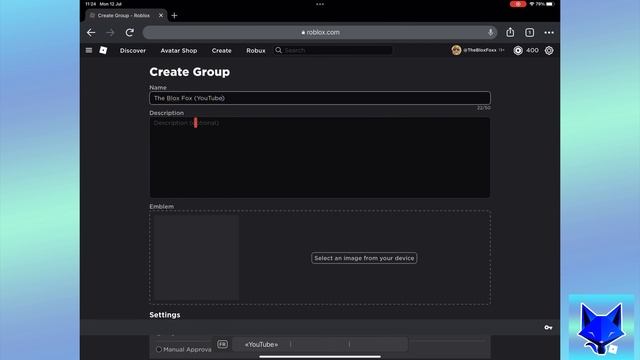Click the emblem preview placeholder

click(196, 258)
